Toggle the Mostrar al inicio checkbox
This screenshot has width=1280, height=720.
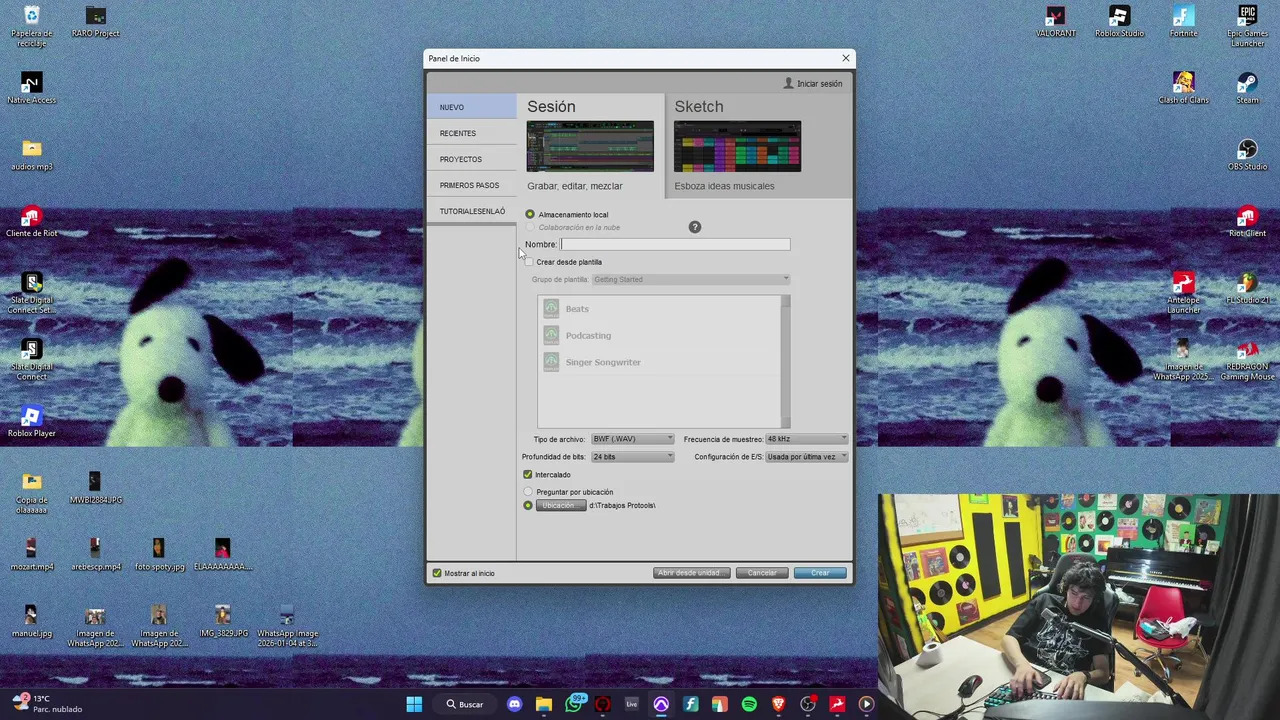click(x=437, y=573)
